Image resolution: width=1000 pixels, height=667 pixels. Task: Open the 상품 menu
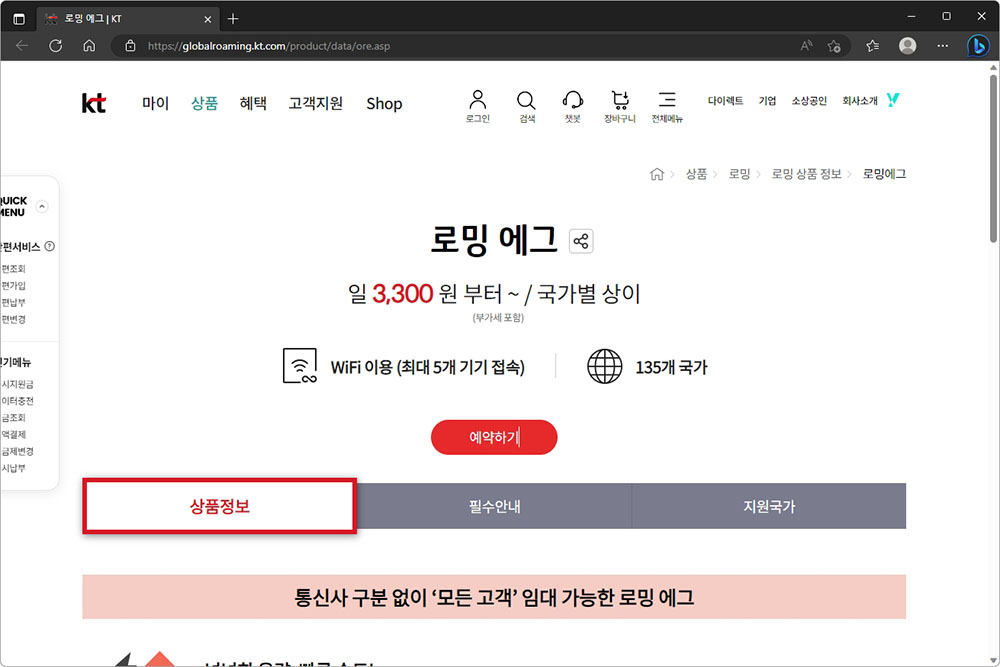click(x=204, y=103)
